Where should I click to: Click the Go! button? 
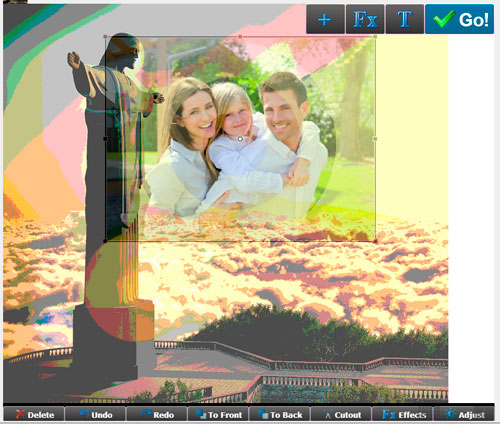(x=459, y=19)
